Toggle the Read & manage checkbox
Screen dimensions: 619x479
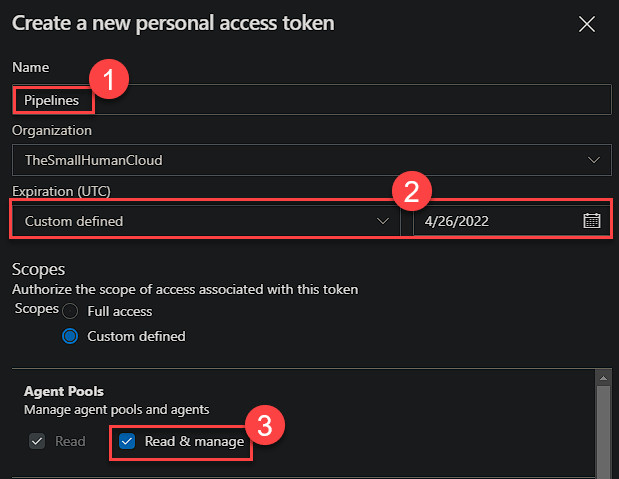coord(127,441)
